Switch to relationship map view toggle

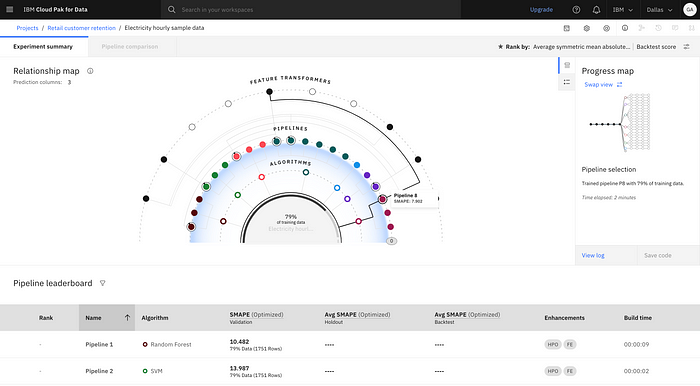point(567,65)
